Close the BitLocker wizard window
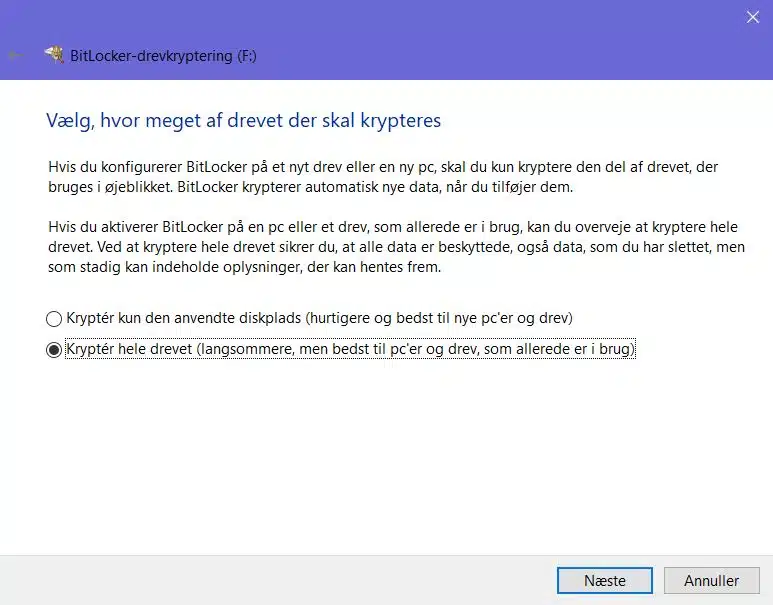 pyautogui.click(x=752, y=16)
